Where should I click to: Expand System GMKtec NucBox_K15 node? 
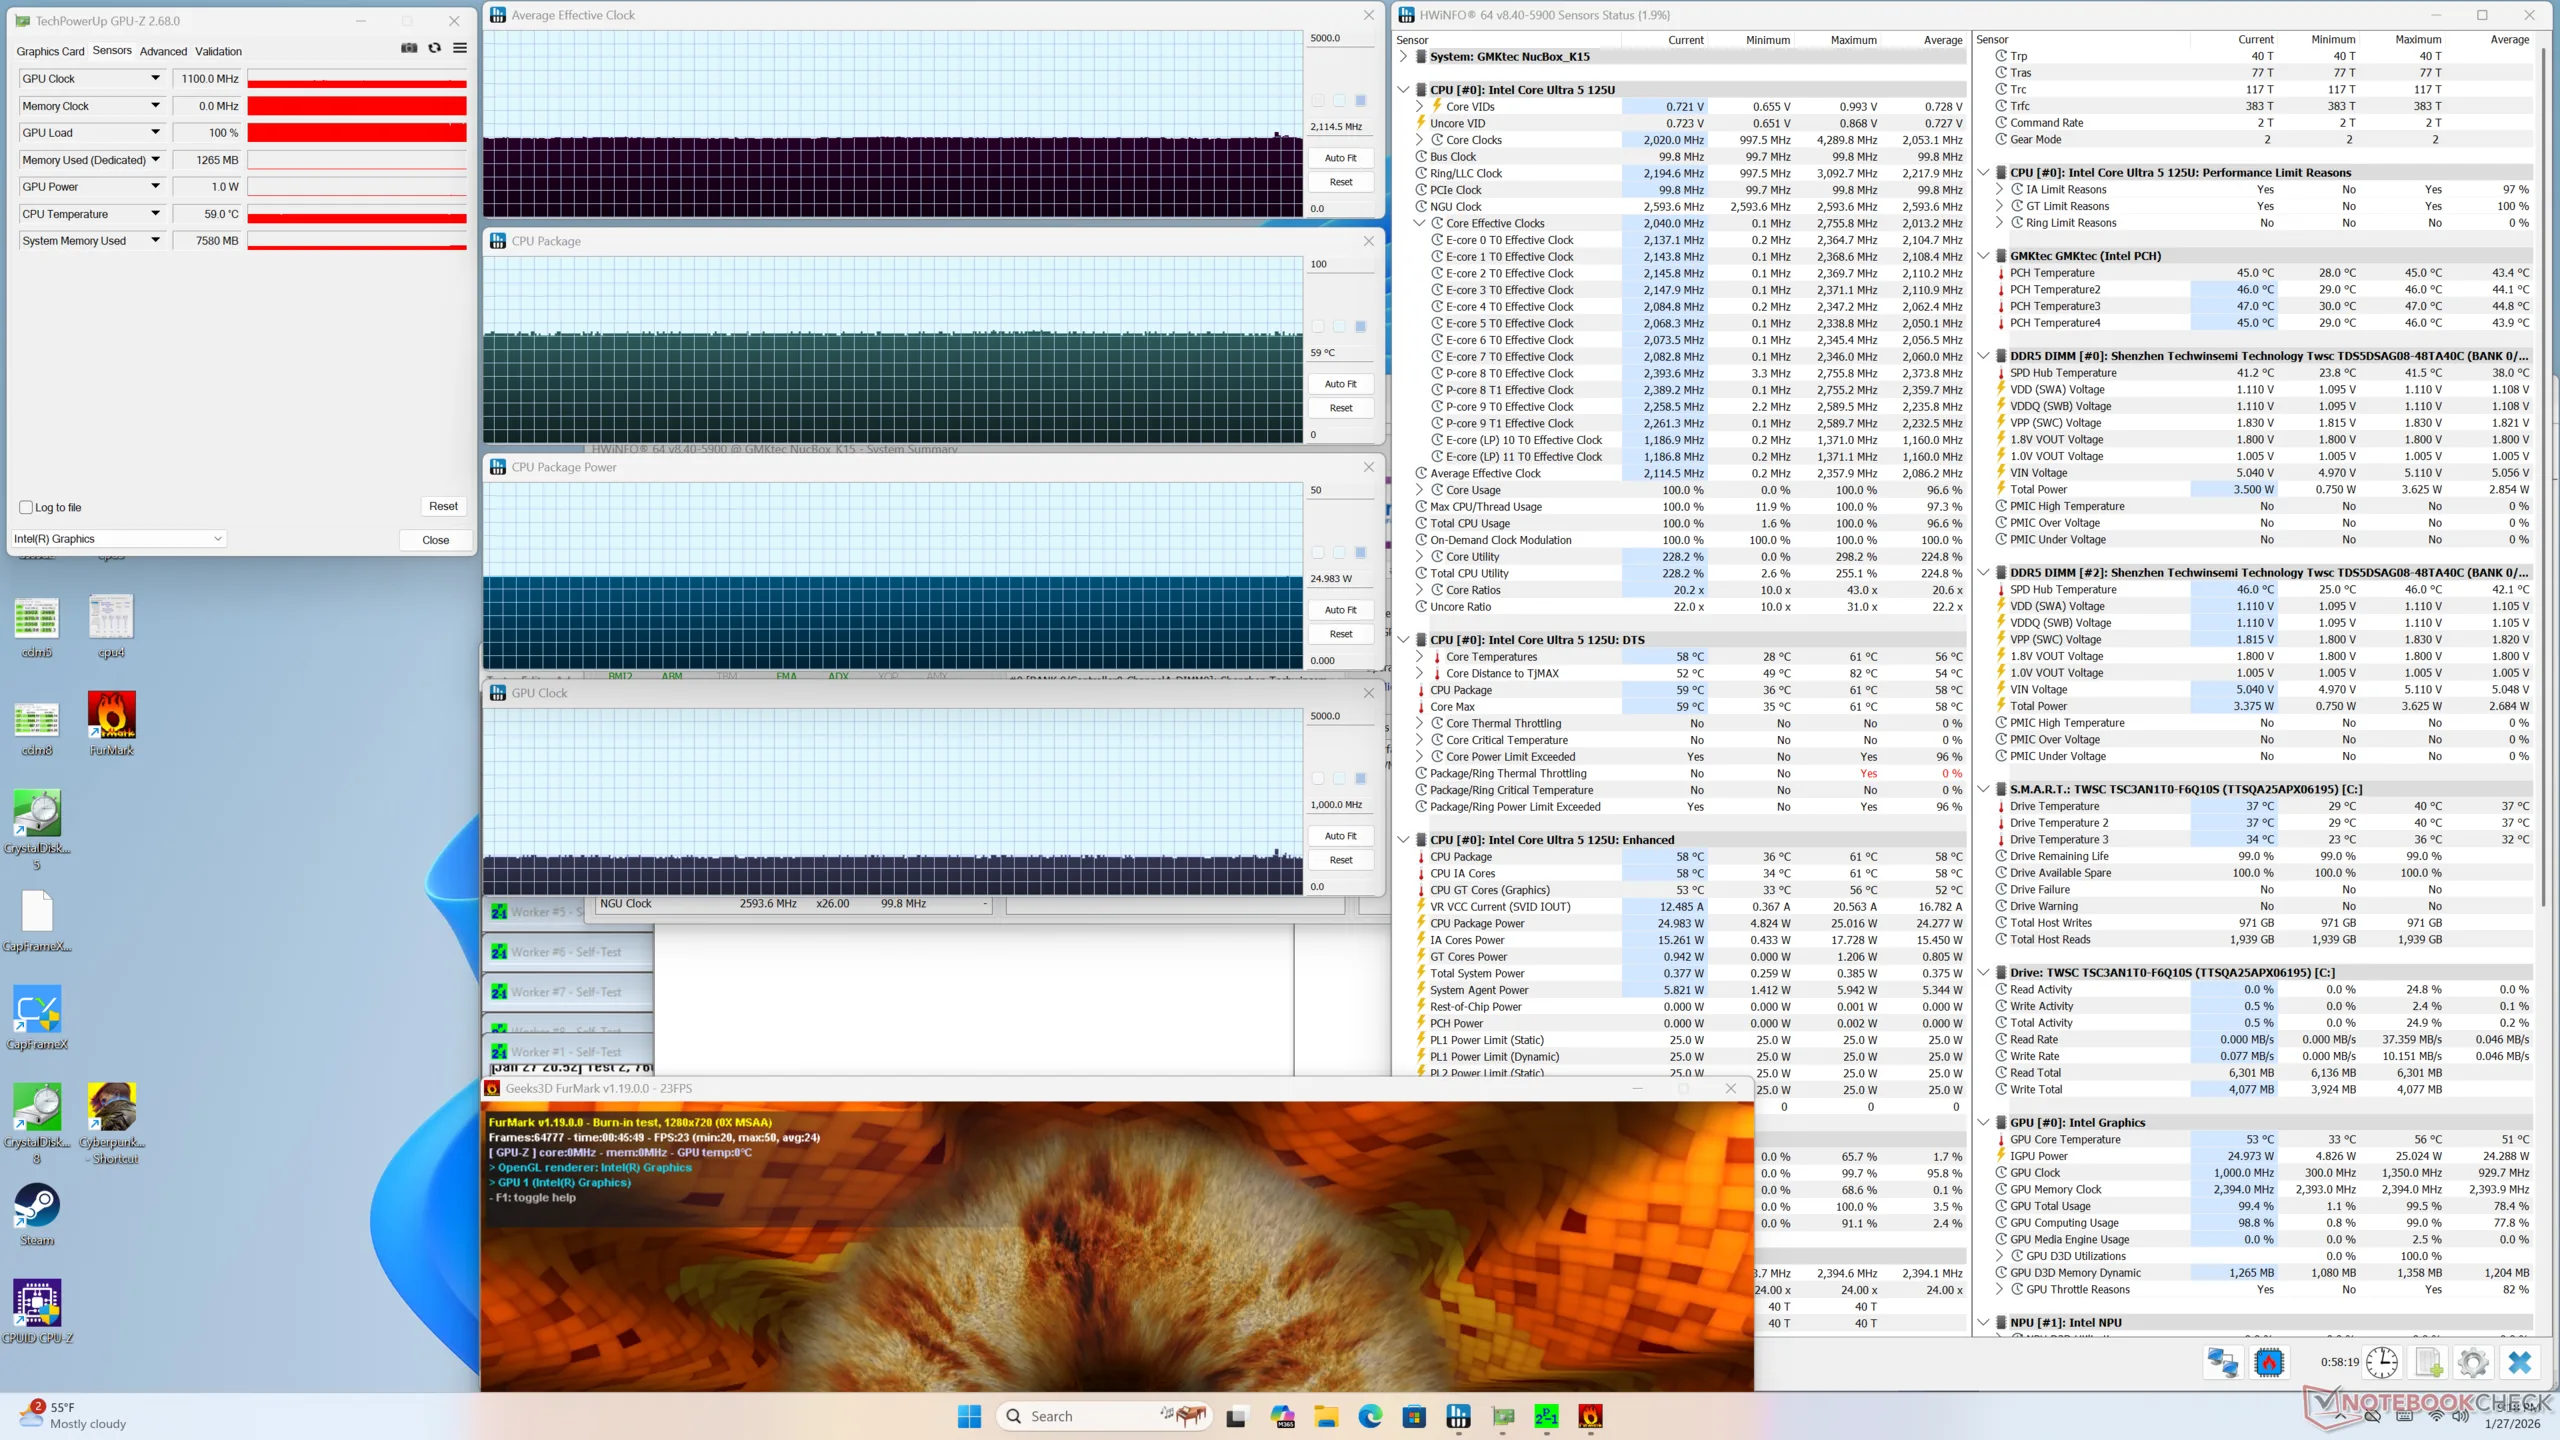pyautogui.click(x=1403, y=57)
